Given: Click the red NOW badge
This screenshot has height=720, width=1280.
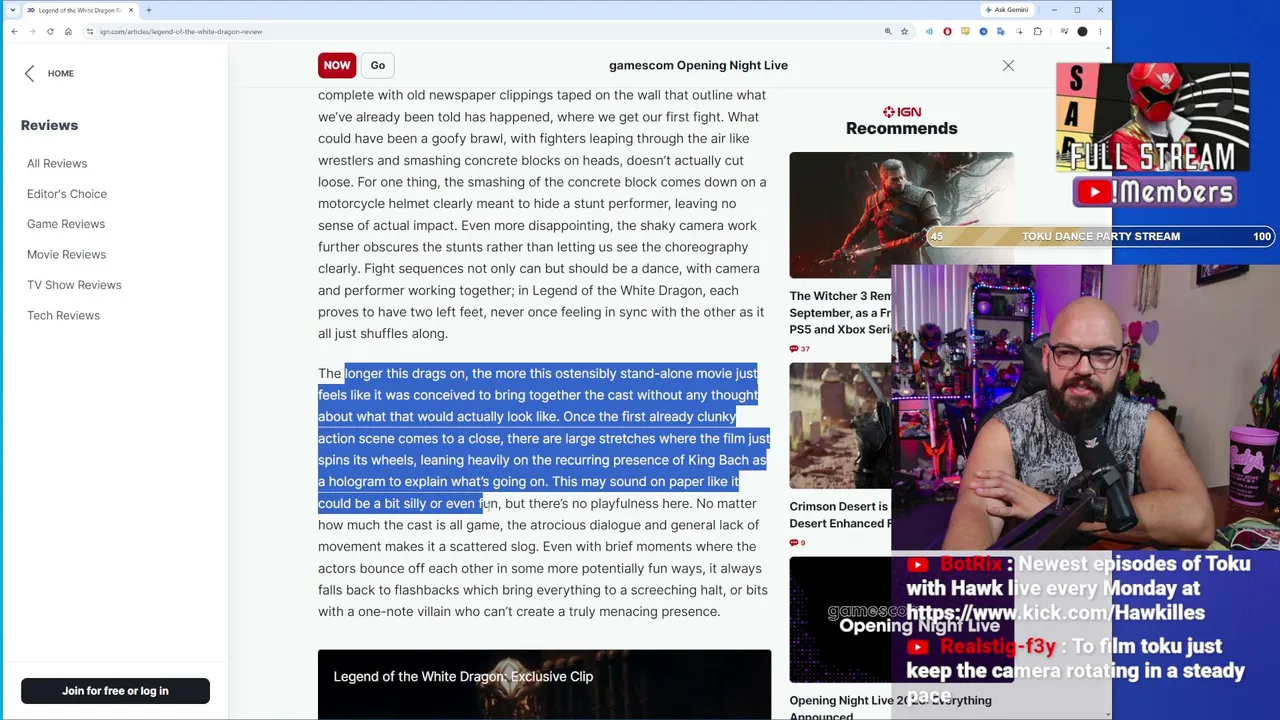Looking at the screenshot, I should click(337, 65).
